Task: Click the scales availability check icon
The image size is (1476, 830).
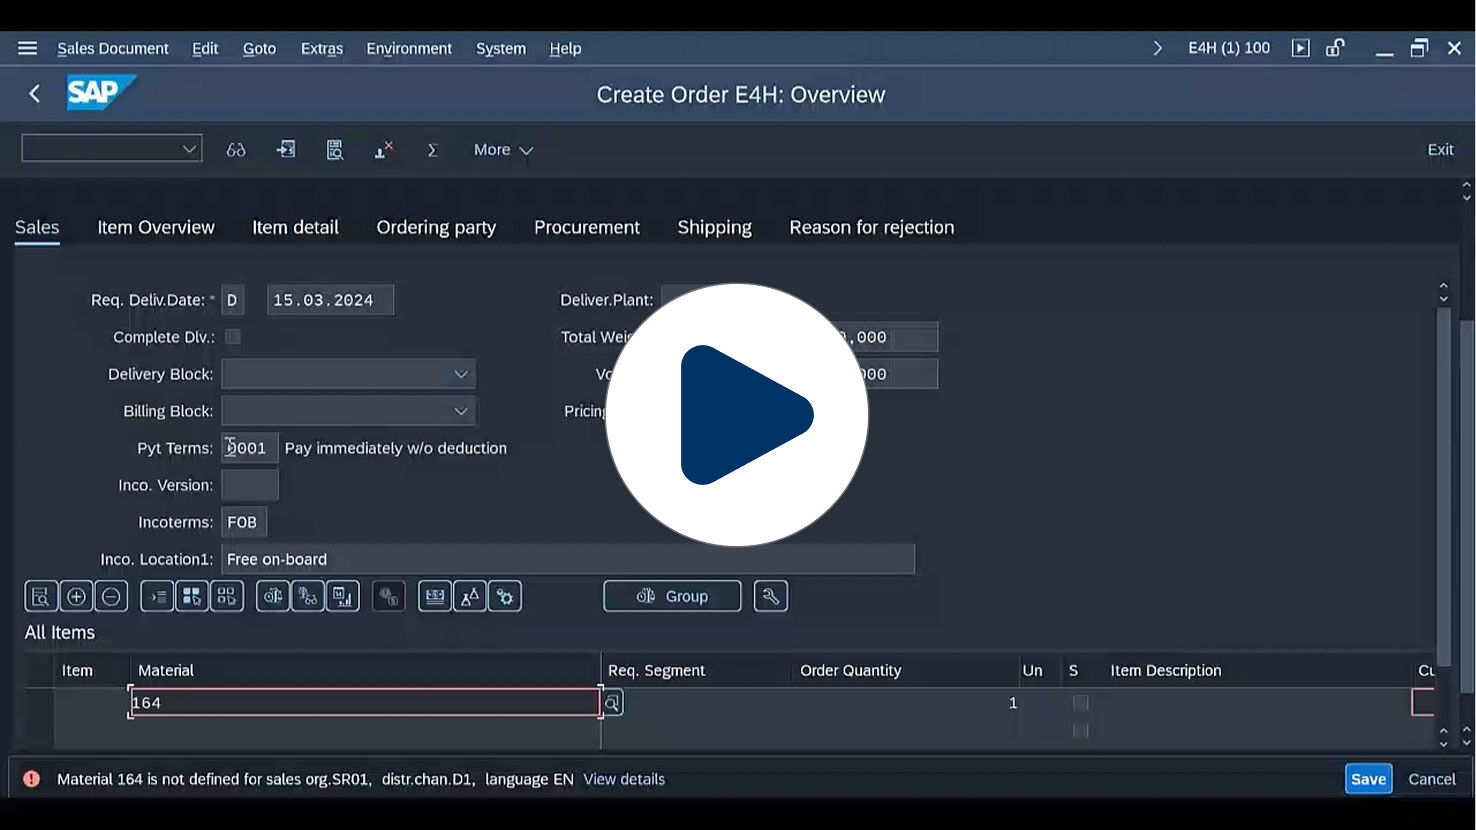Action: tap(273, 596)
